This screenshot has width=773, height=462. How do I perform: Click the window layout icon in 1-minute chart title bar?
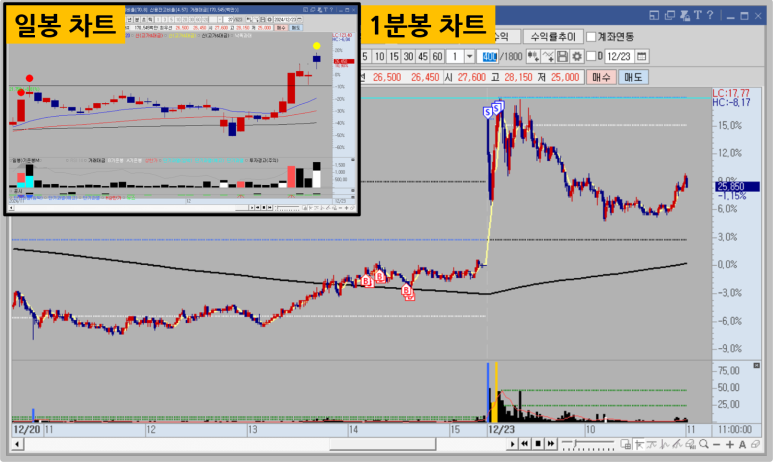pos(654,15)
